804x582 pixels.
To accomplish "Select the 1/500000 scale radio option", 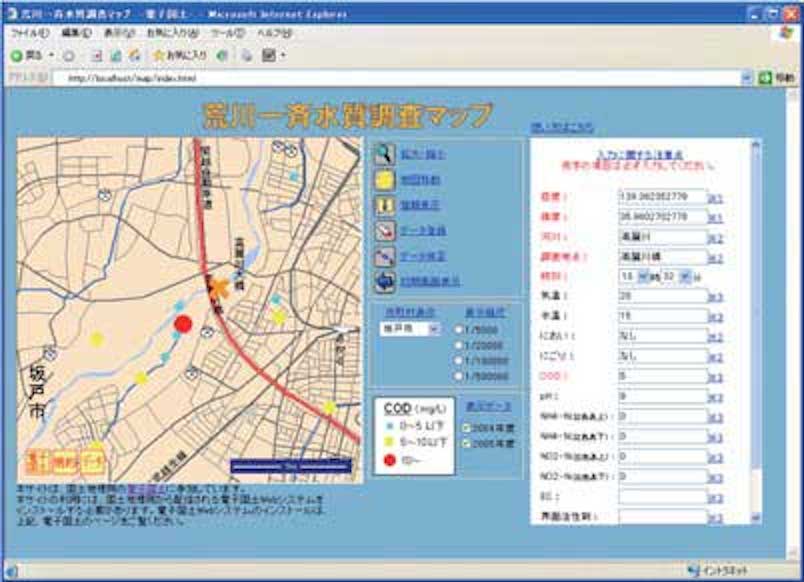I will tap(458, 377).
